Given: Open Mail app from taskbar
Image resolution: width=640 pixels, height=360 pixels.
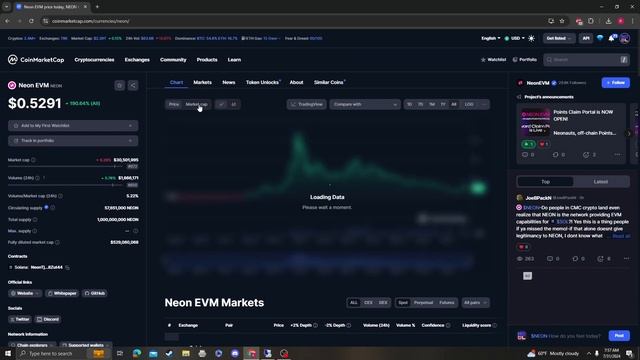Looking at the screenshot, I should (153, 353).
